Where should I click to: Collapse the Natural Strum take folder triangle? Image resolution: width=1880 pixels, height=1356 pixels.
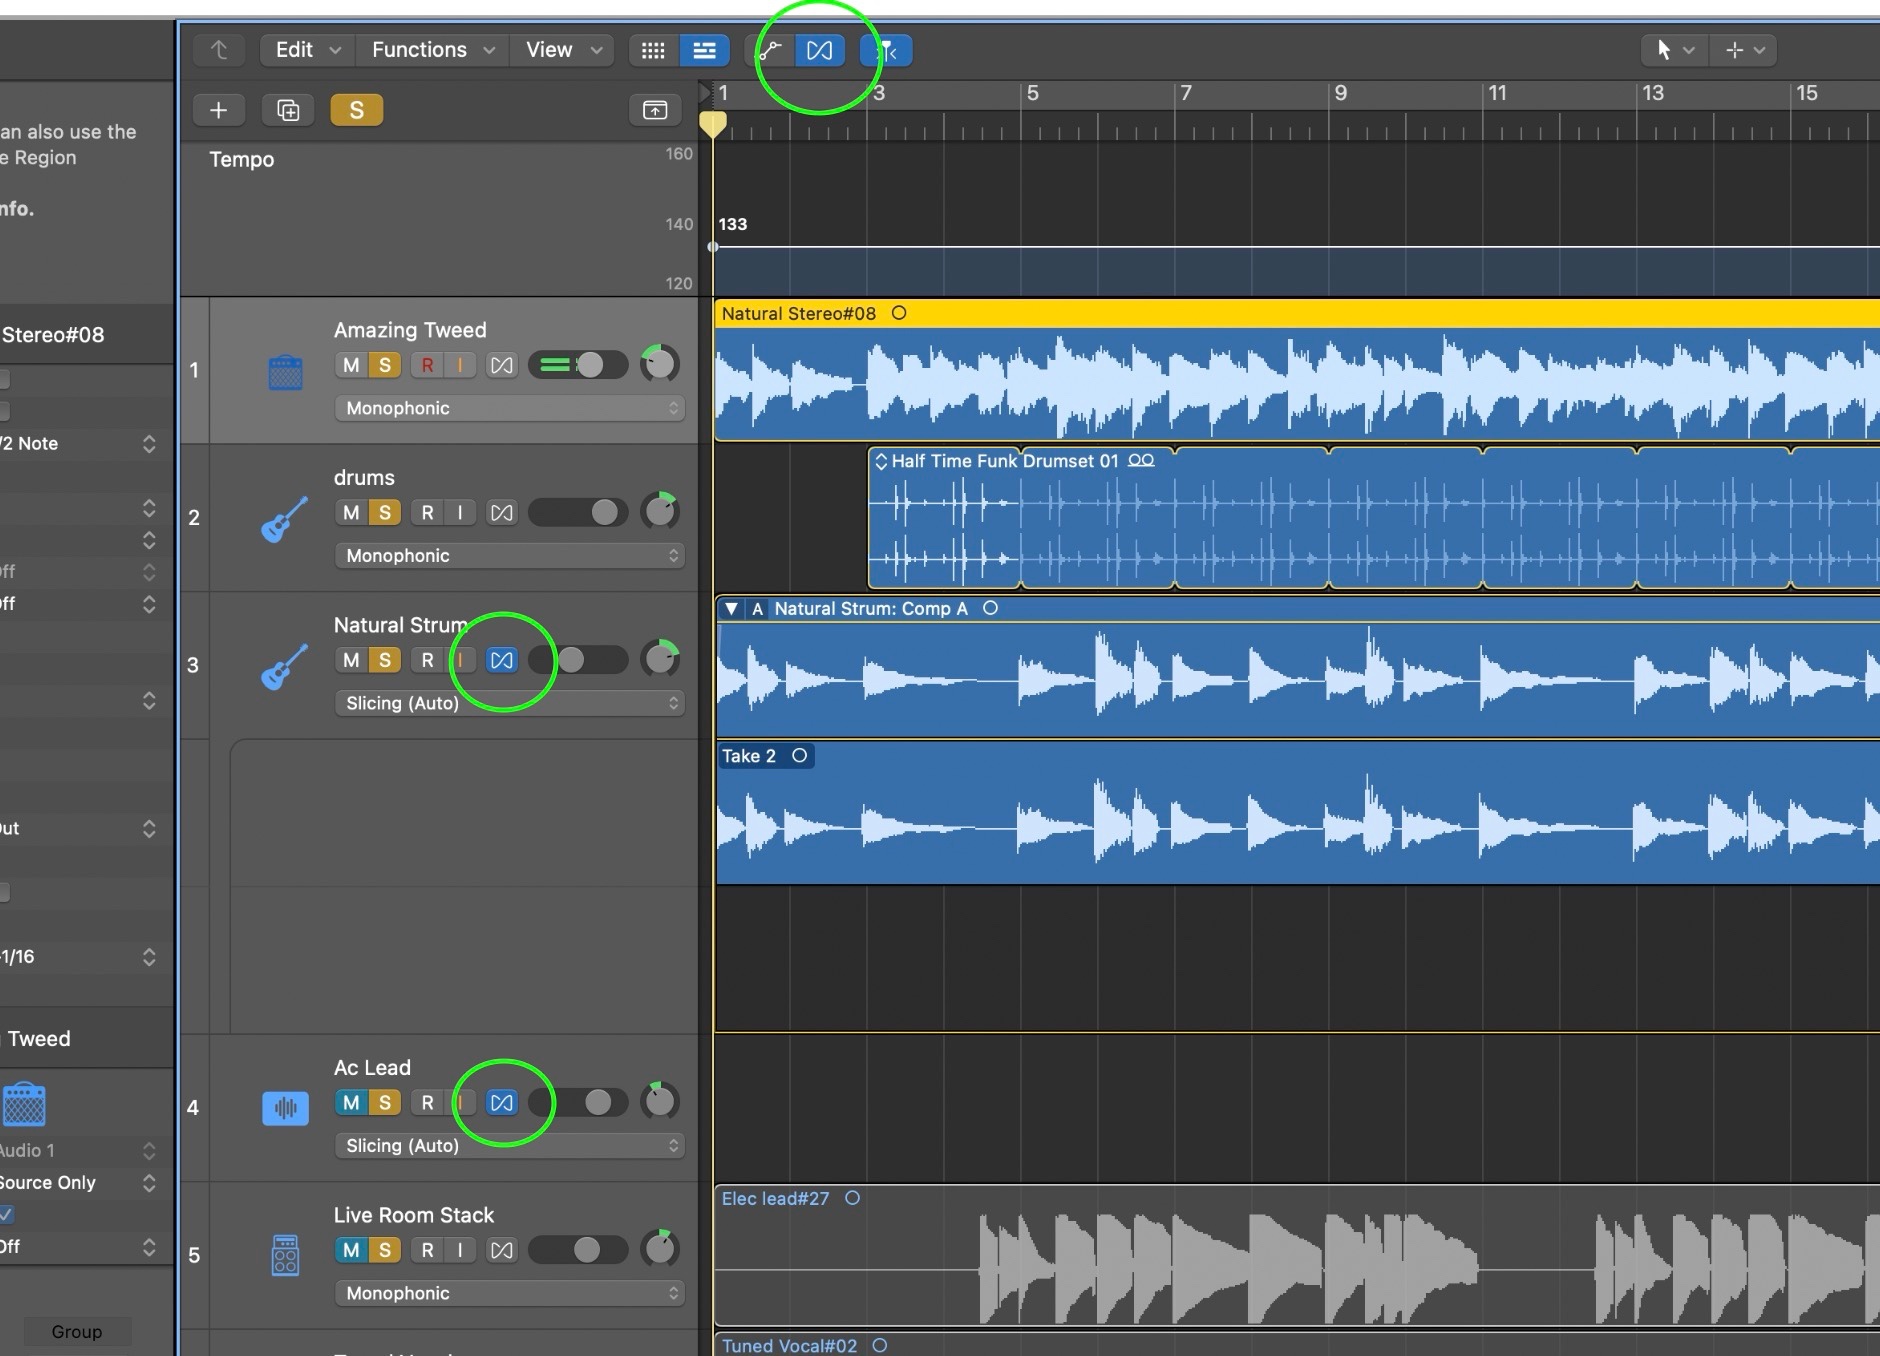[x=731, y=609]
